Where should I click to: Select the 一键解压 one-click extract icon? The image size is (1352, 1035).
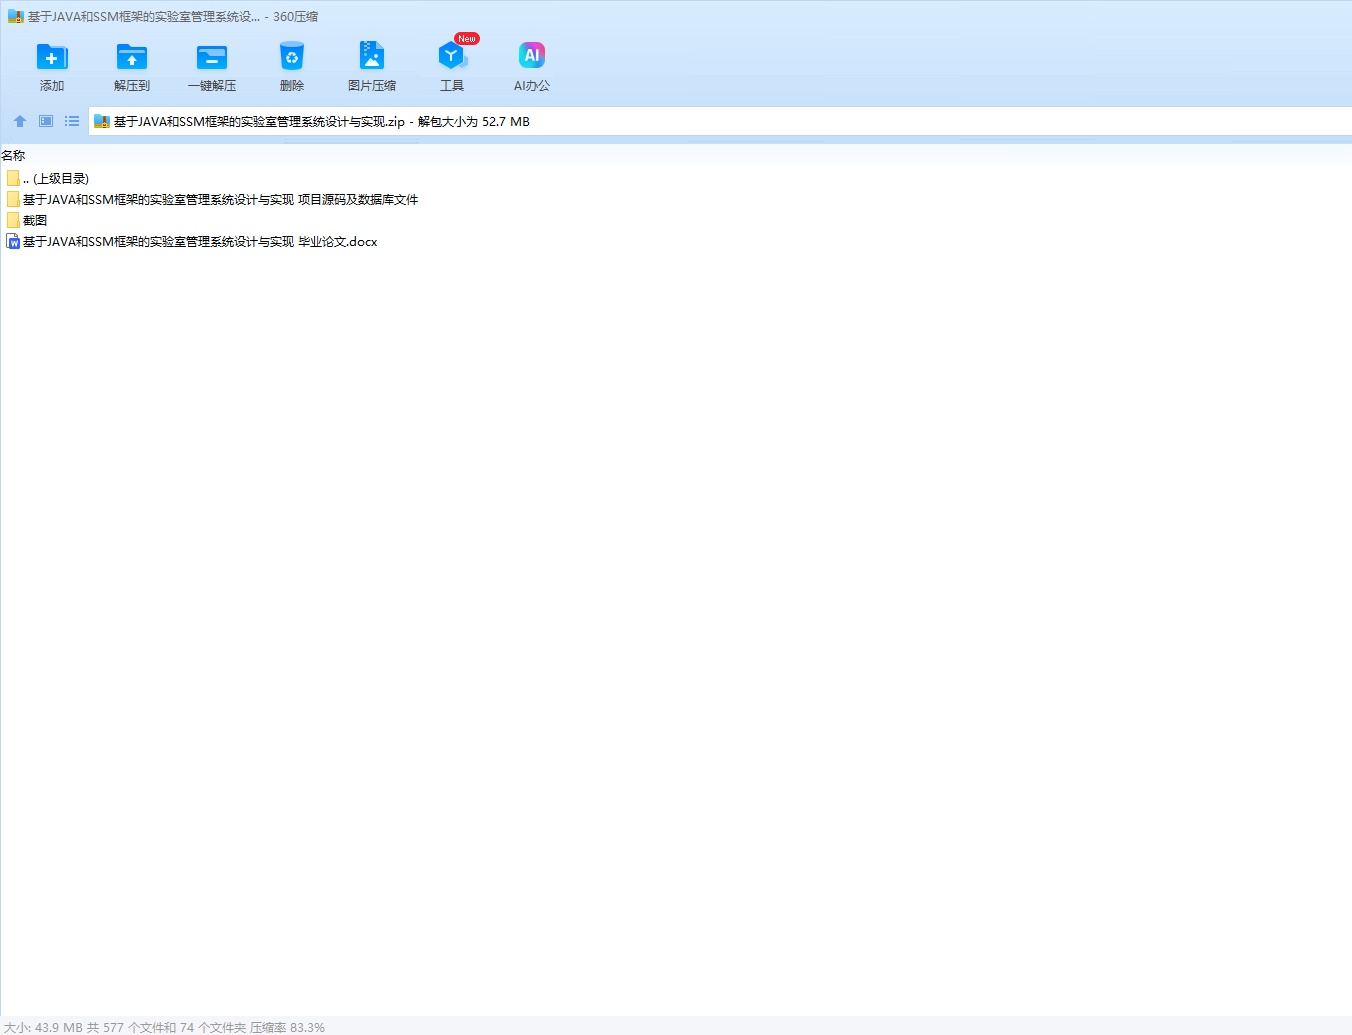click(212, 57)
